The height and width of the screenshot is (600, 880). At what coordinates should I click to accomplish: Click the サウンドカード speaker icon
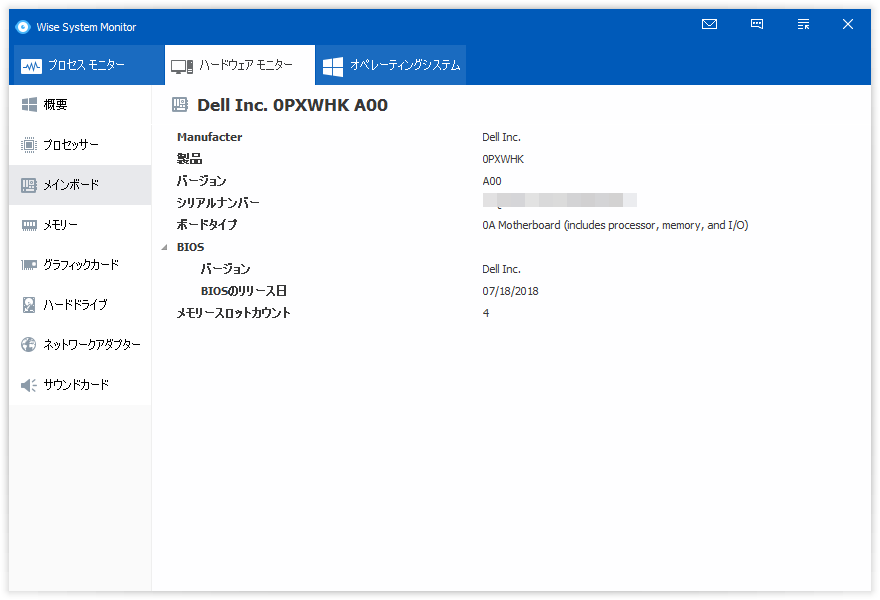29,385
